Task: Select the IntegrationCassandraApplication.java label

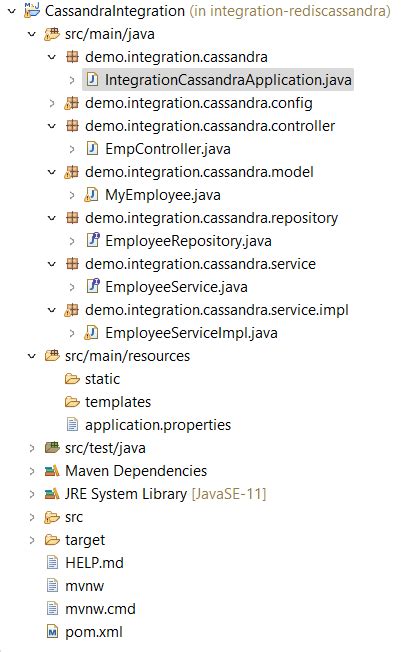Action: pyautogui.click(x=228, y=80)
